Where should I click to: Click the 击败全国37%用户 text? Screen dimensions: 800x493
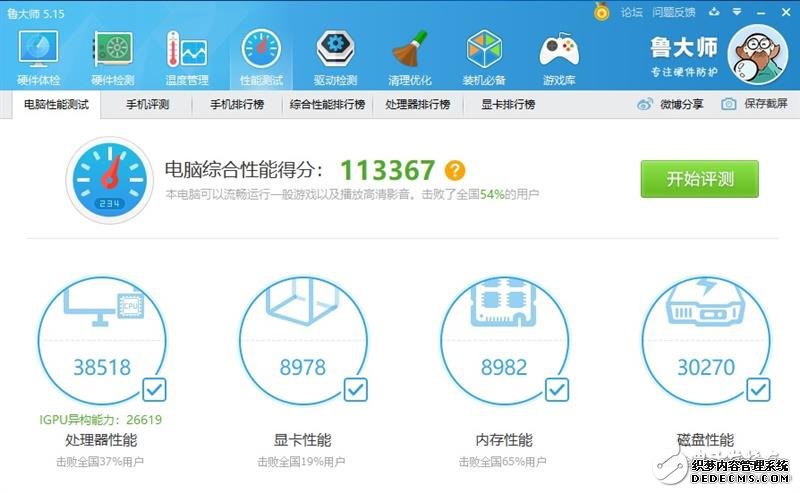pyautogui.click(x=99, y=462)
